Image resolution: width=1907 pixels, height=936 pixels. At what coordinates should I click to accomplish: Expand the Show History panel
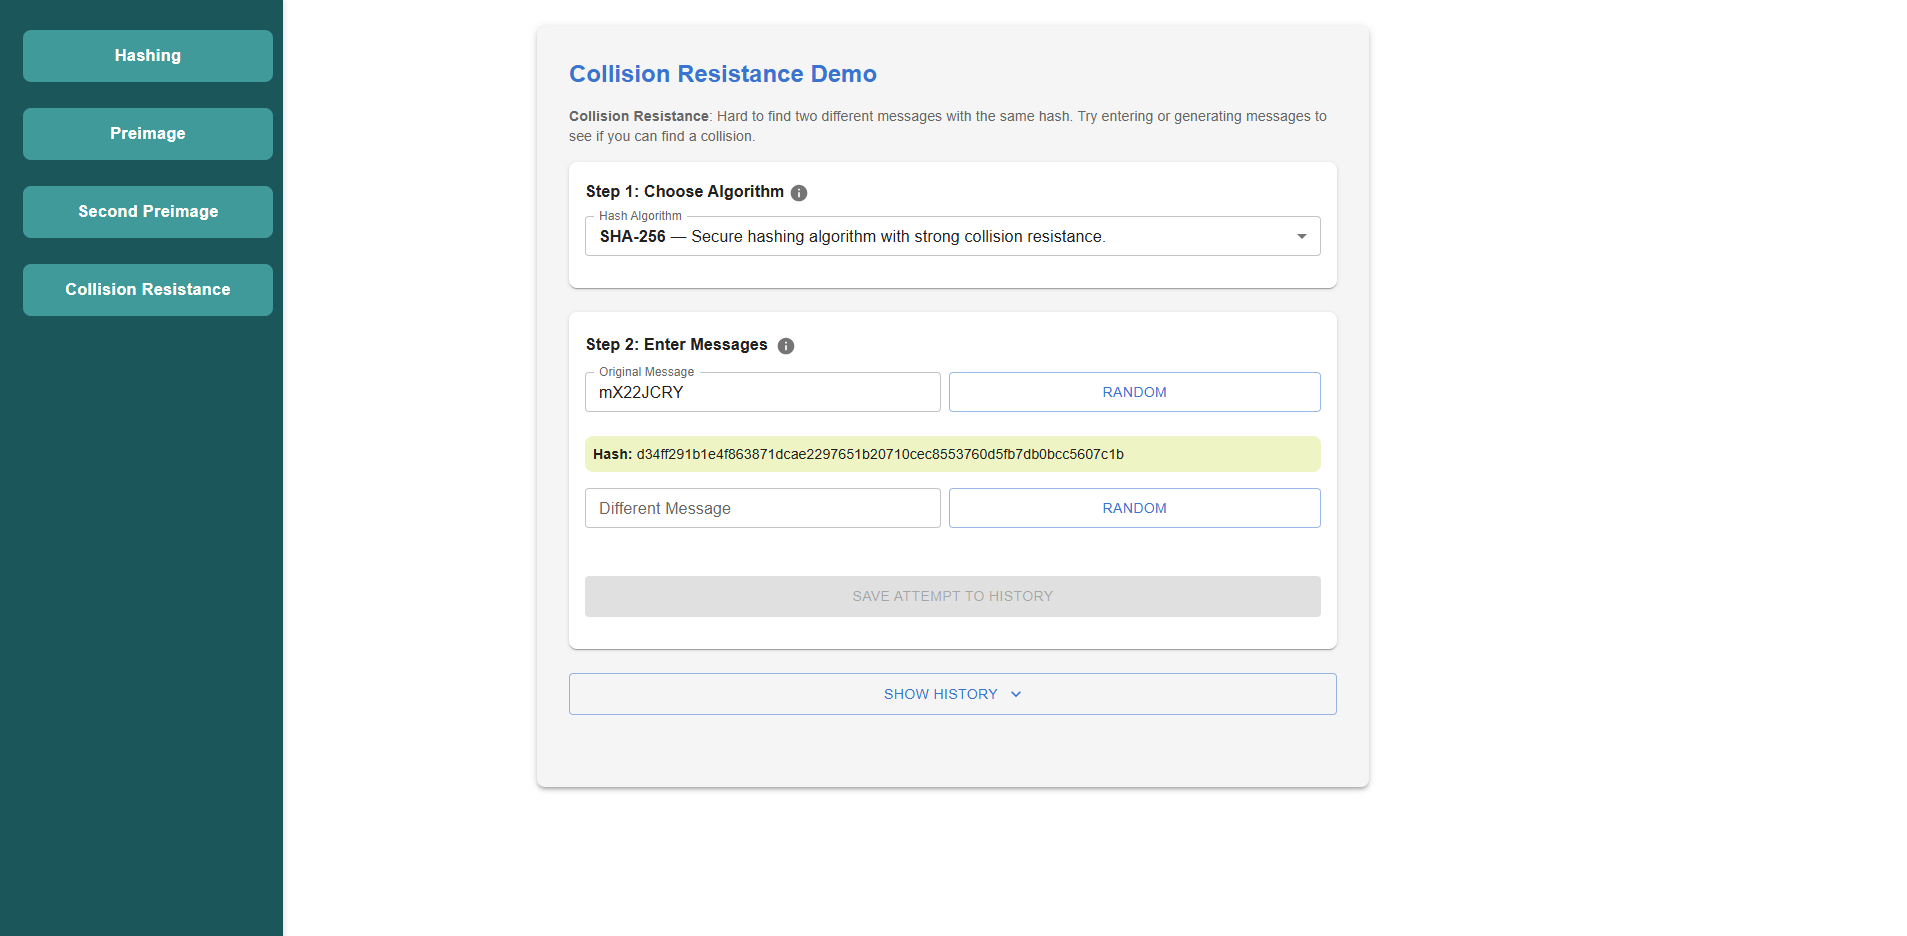tap(952, 694)
